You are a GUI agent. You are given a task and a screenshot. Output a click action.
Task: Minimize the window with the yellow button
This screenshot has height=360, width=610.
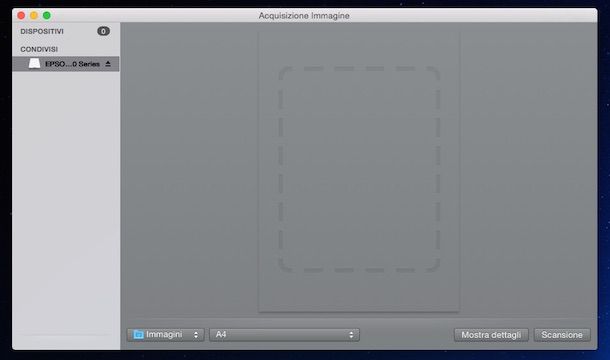pyautogui.click(x=34, y=16)
